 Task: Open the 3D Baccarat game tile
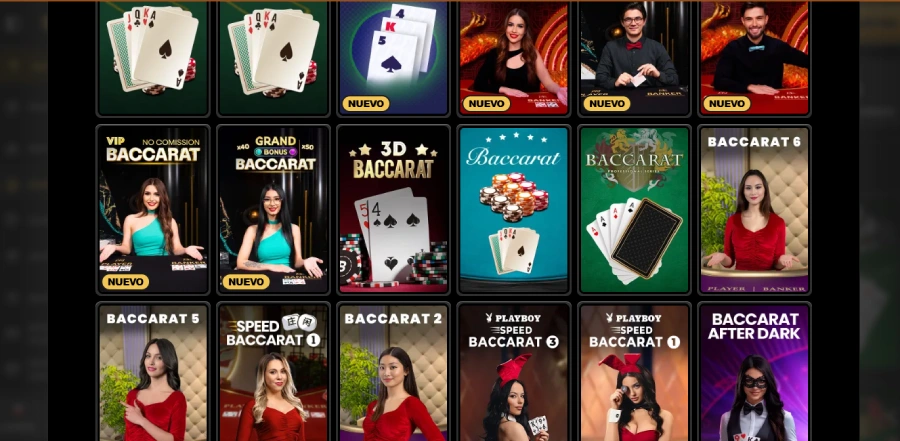pyautogui.click(x=394, y=210)
